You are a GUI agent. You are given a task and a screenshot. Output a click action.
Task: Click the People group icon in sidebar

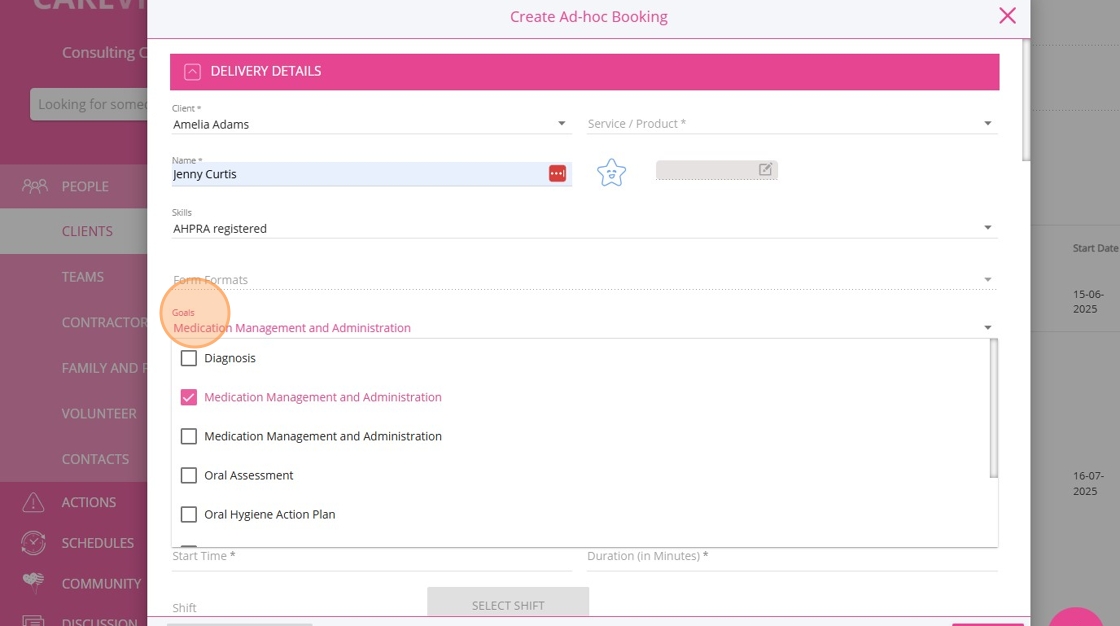pyautogui.click(x=35, y=186)
